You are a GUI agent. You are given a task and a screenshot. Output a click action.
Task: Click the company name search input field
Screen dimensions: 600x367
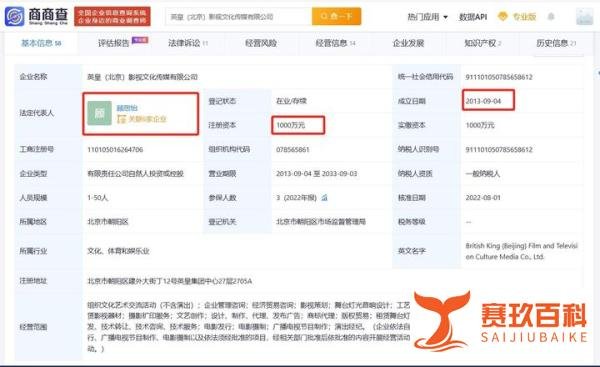pyautogui.click(x=238, y=16)
